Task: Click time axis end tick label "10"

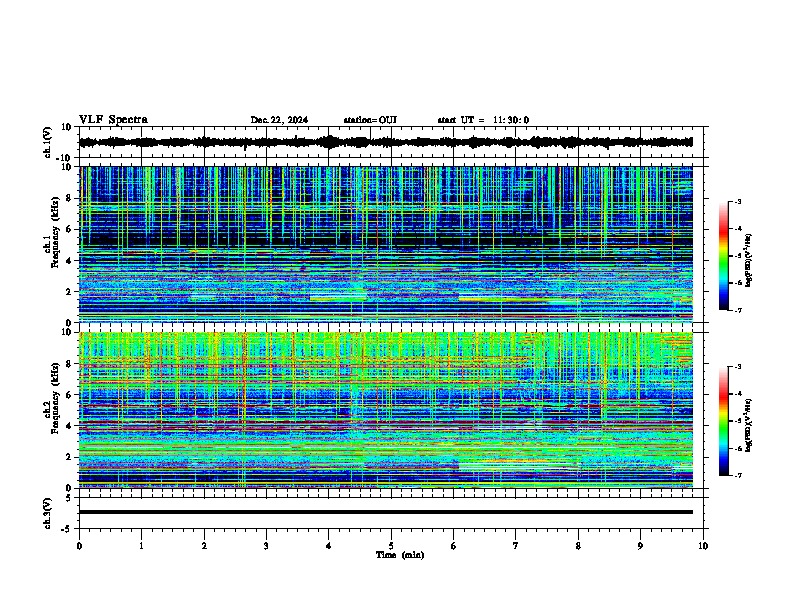Action: click(703, 546)
